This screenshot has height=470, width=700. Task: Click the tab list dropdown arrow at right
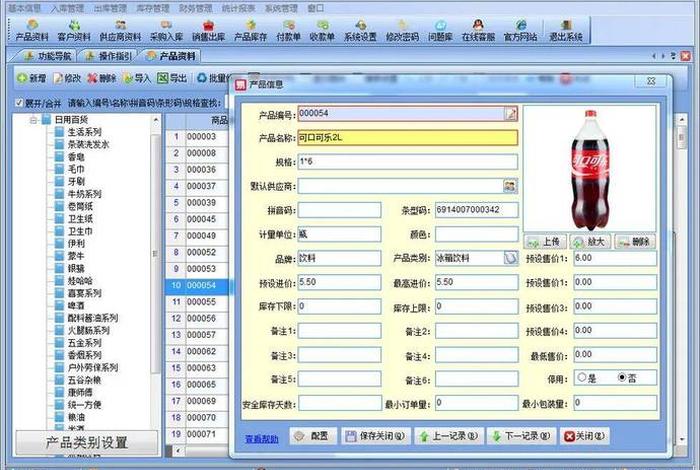click(x=674, y=56)
